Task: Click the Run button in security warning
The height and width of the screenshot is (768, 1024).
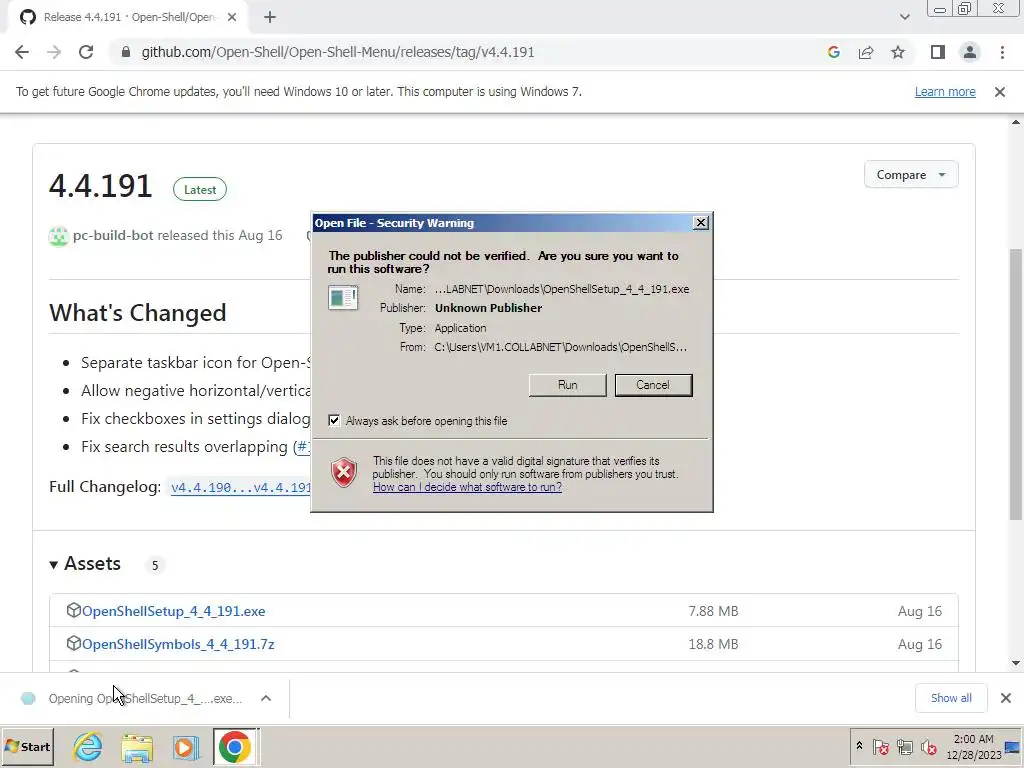Action: pyautogui.click(x=567, y=385)
